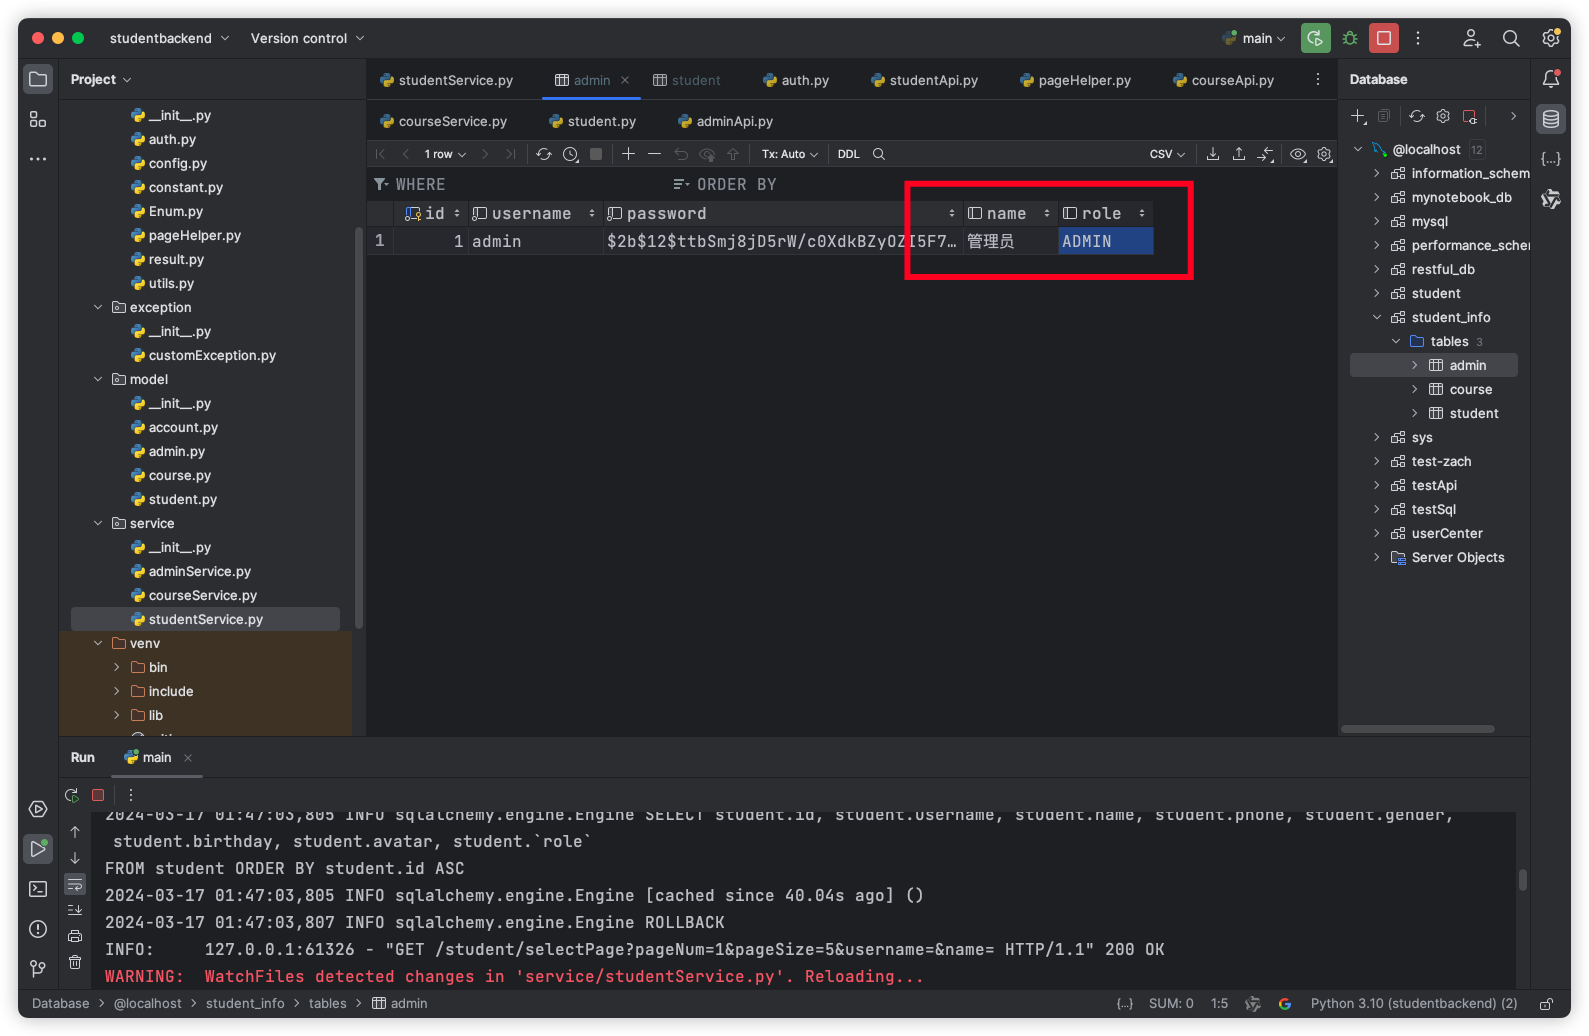Toggle soft-wrap in the run console
This screenshot has width=1589, height=1036.
(75, 884)
